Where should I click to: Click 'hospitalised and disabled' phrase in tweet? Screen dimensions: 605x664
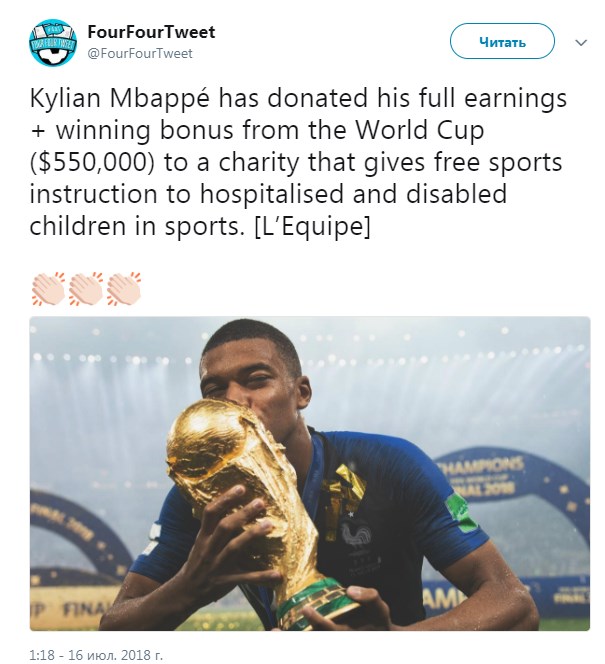353,194
